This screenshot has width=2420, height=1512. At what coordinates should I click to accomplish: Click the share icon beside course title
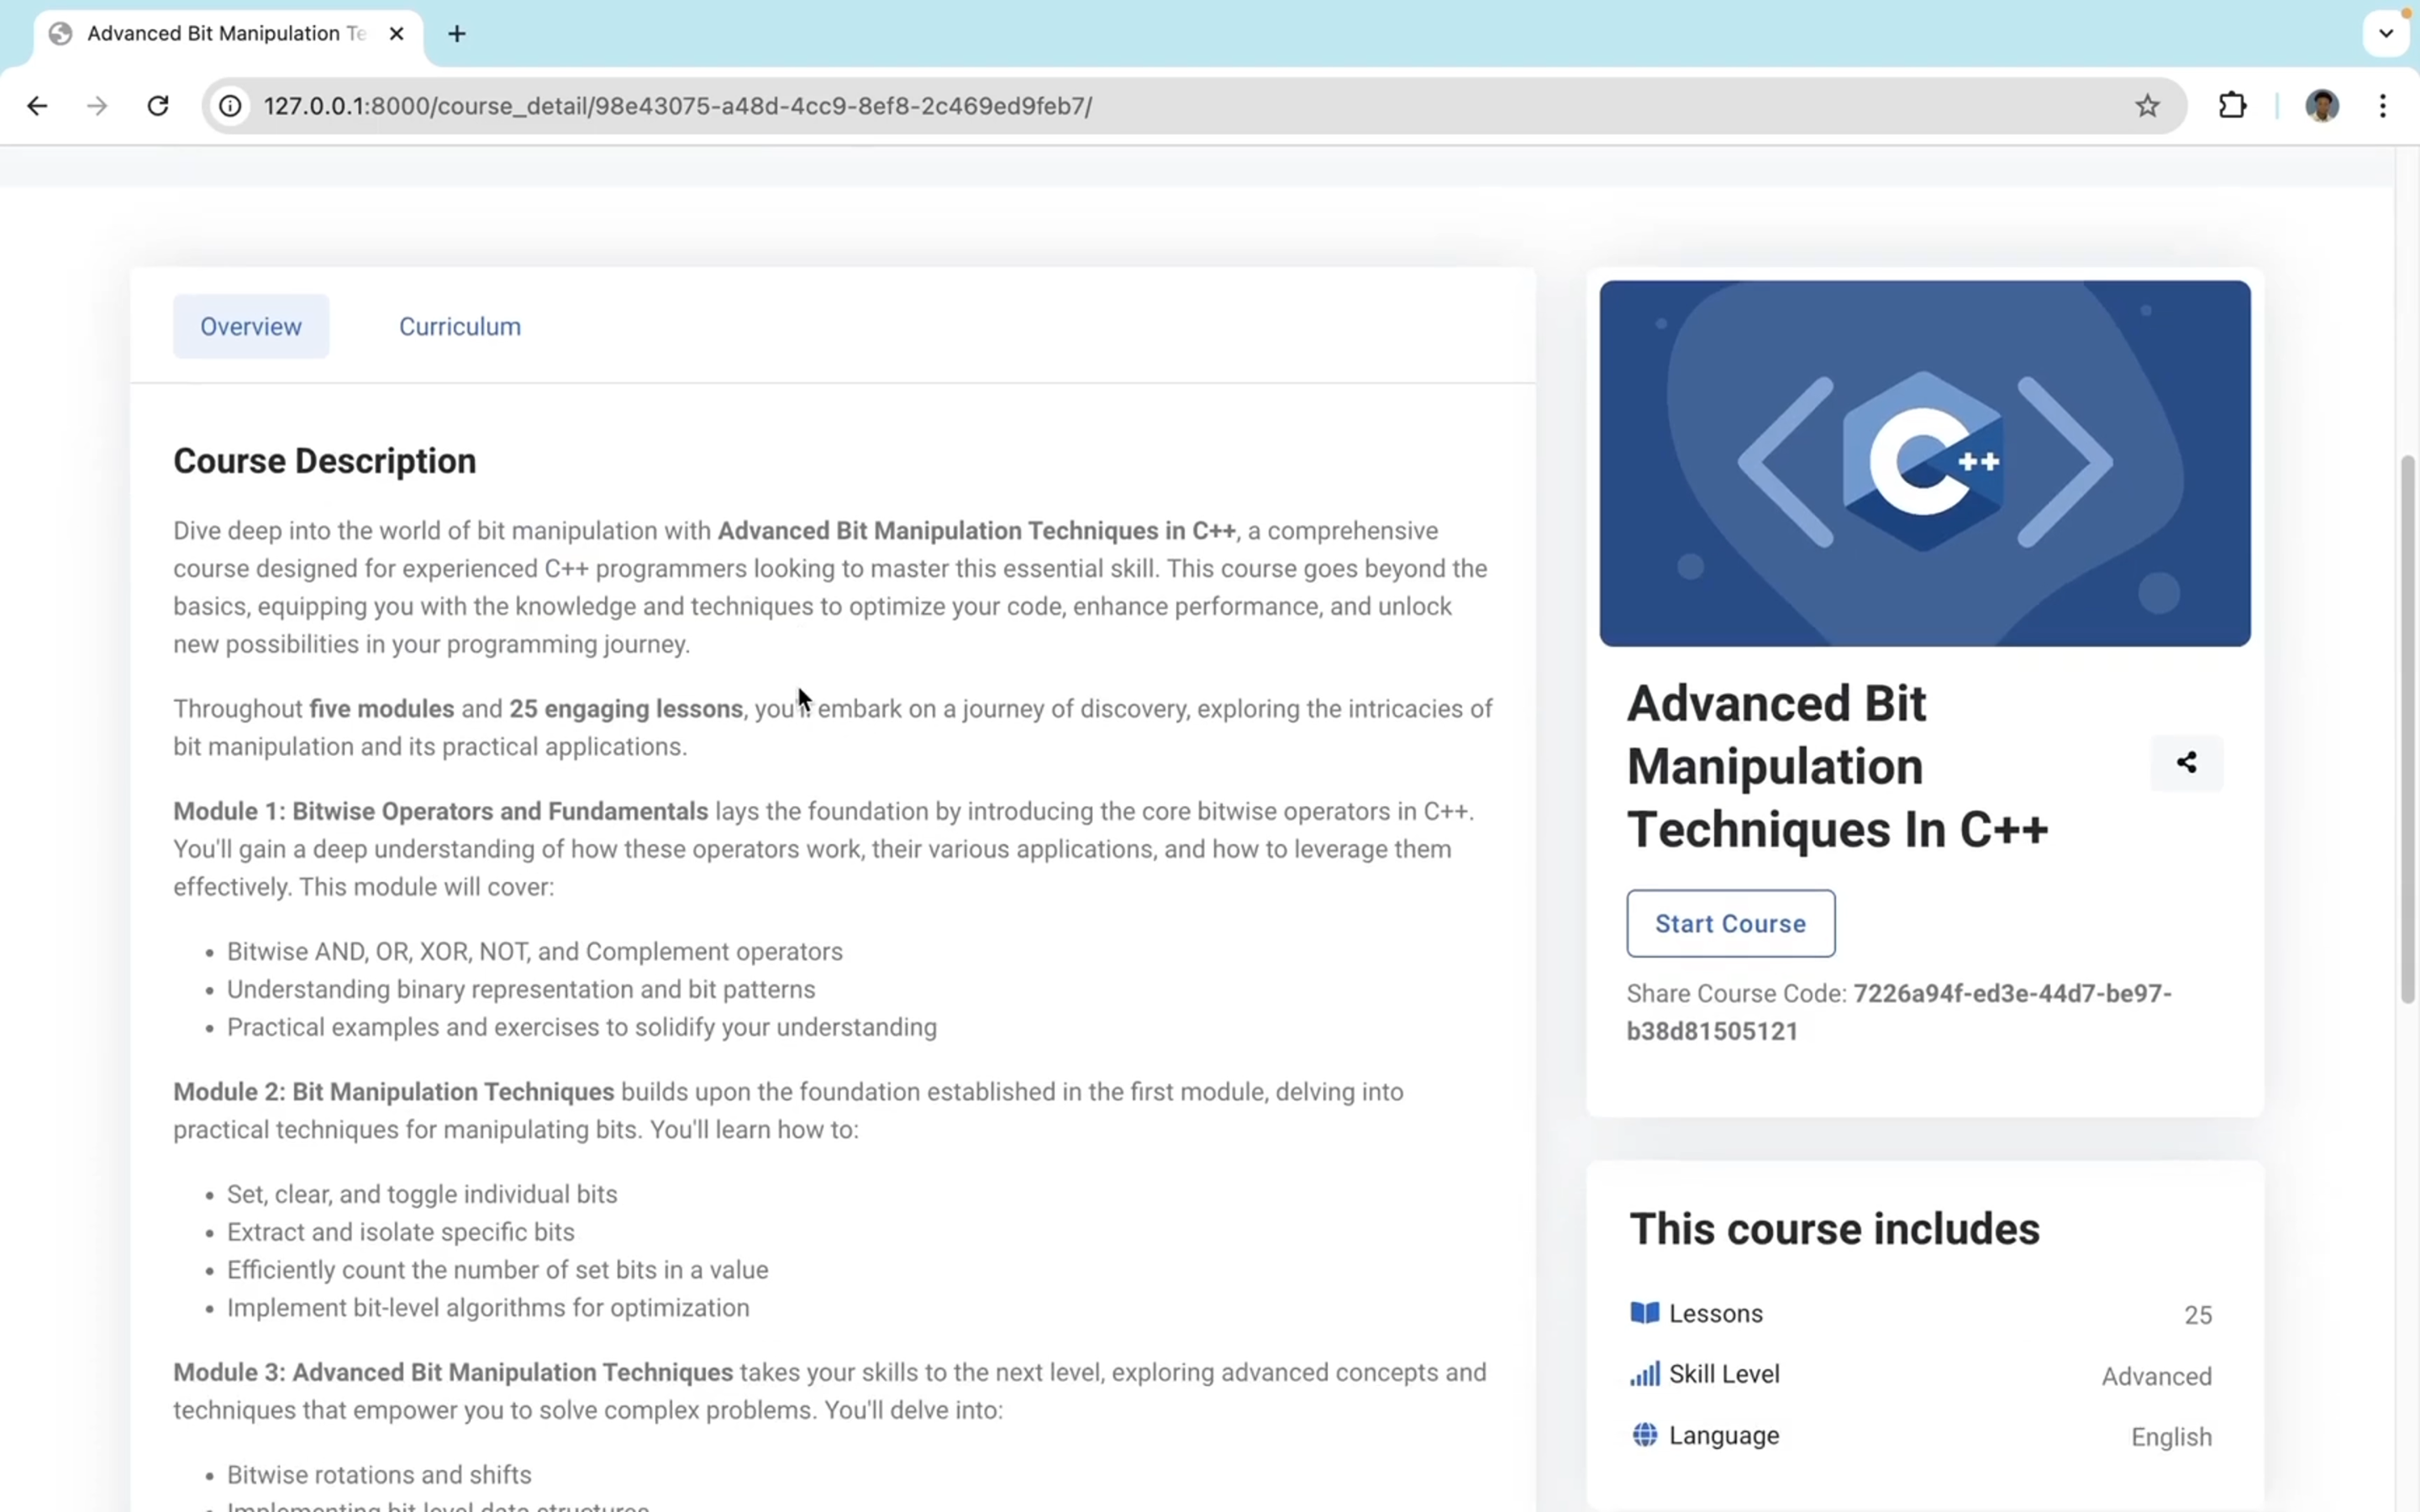point(2186,763)
